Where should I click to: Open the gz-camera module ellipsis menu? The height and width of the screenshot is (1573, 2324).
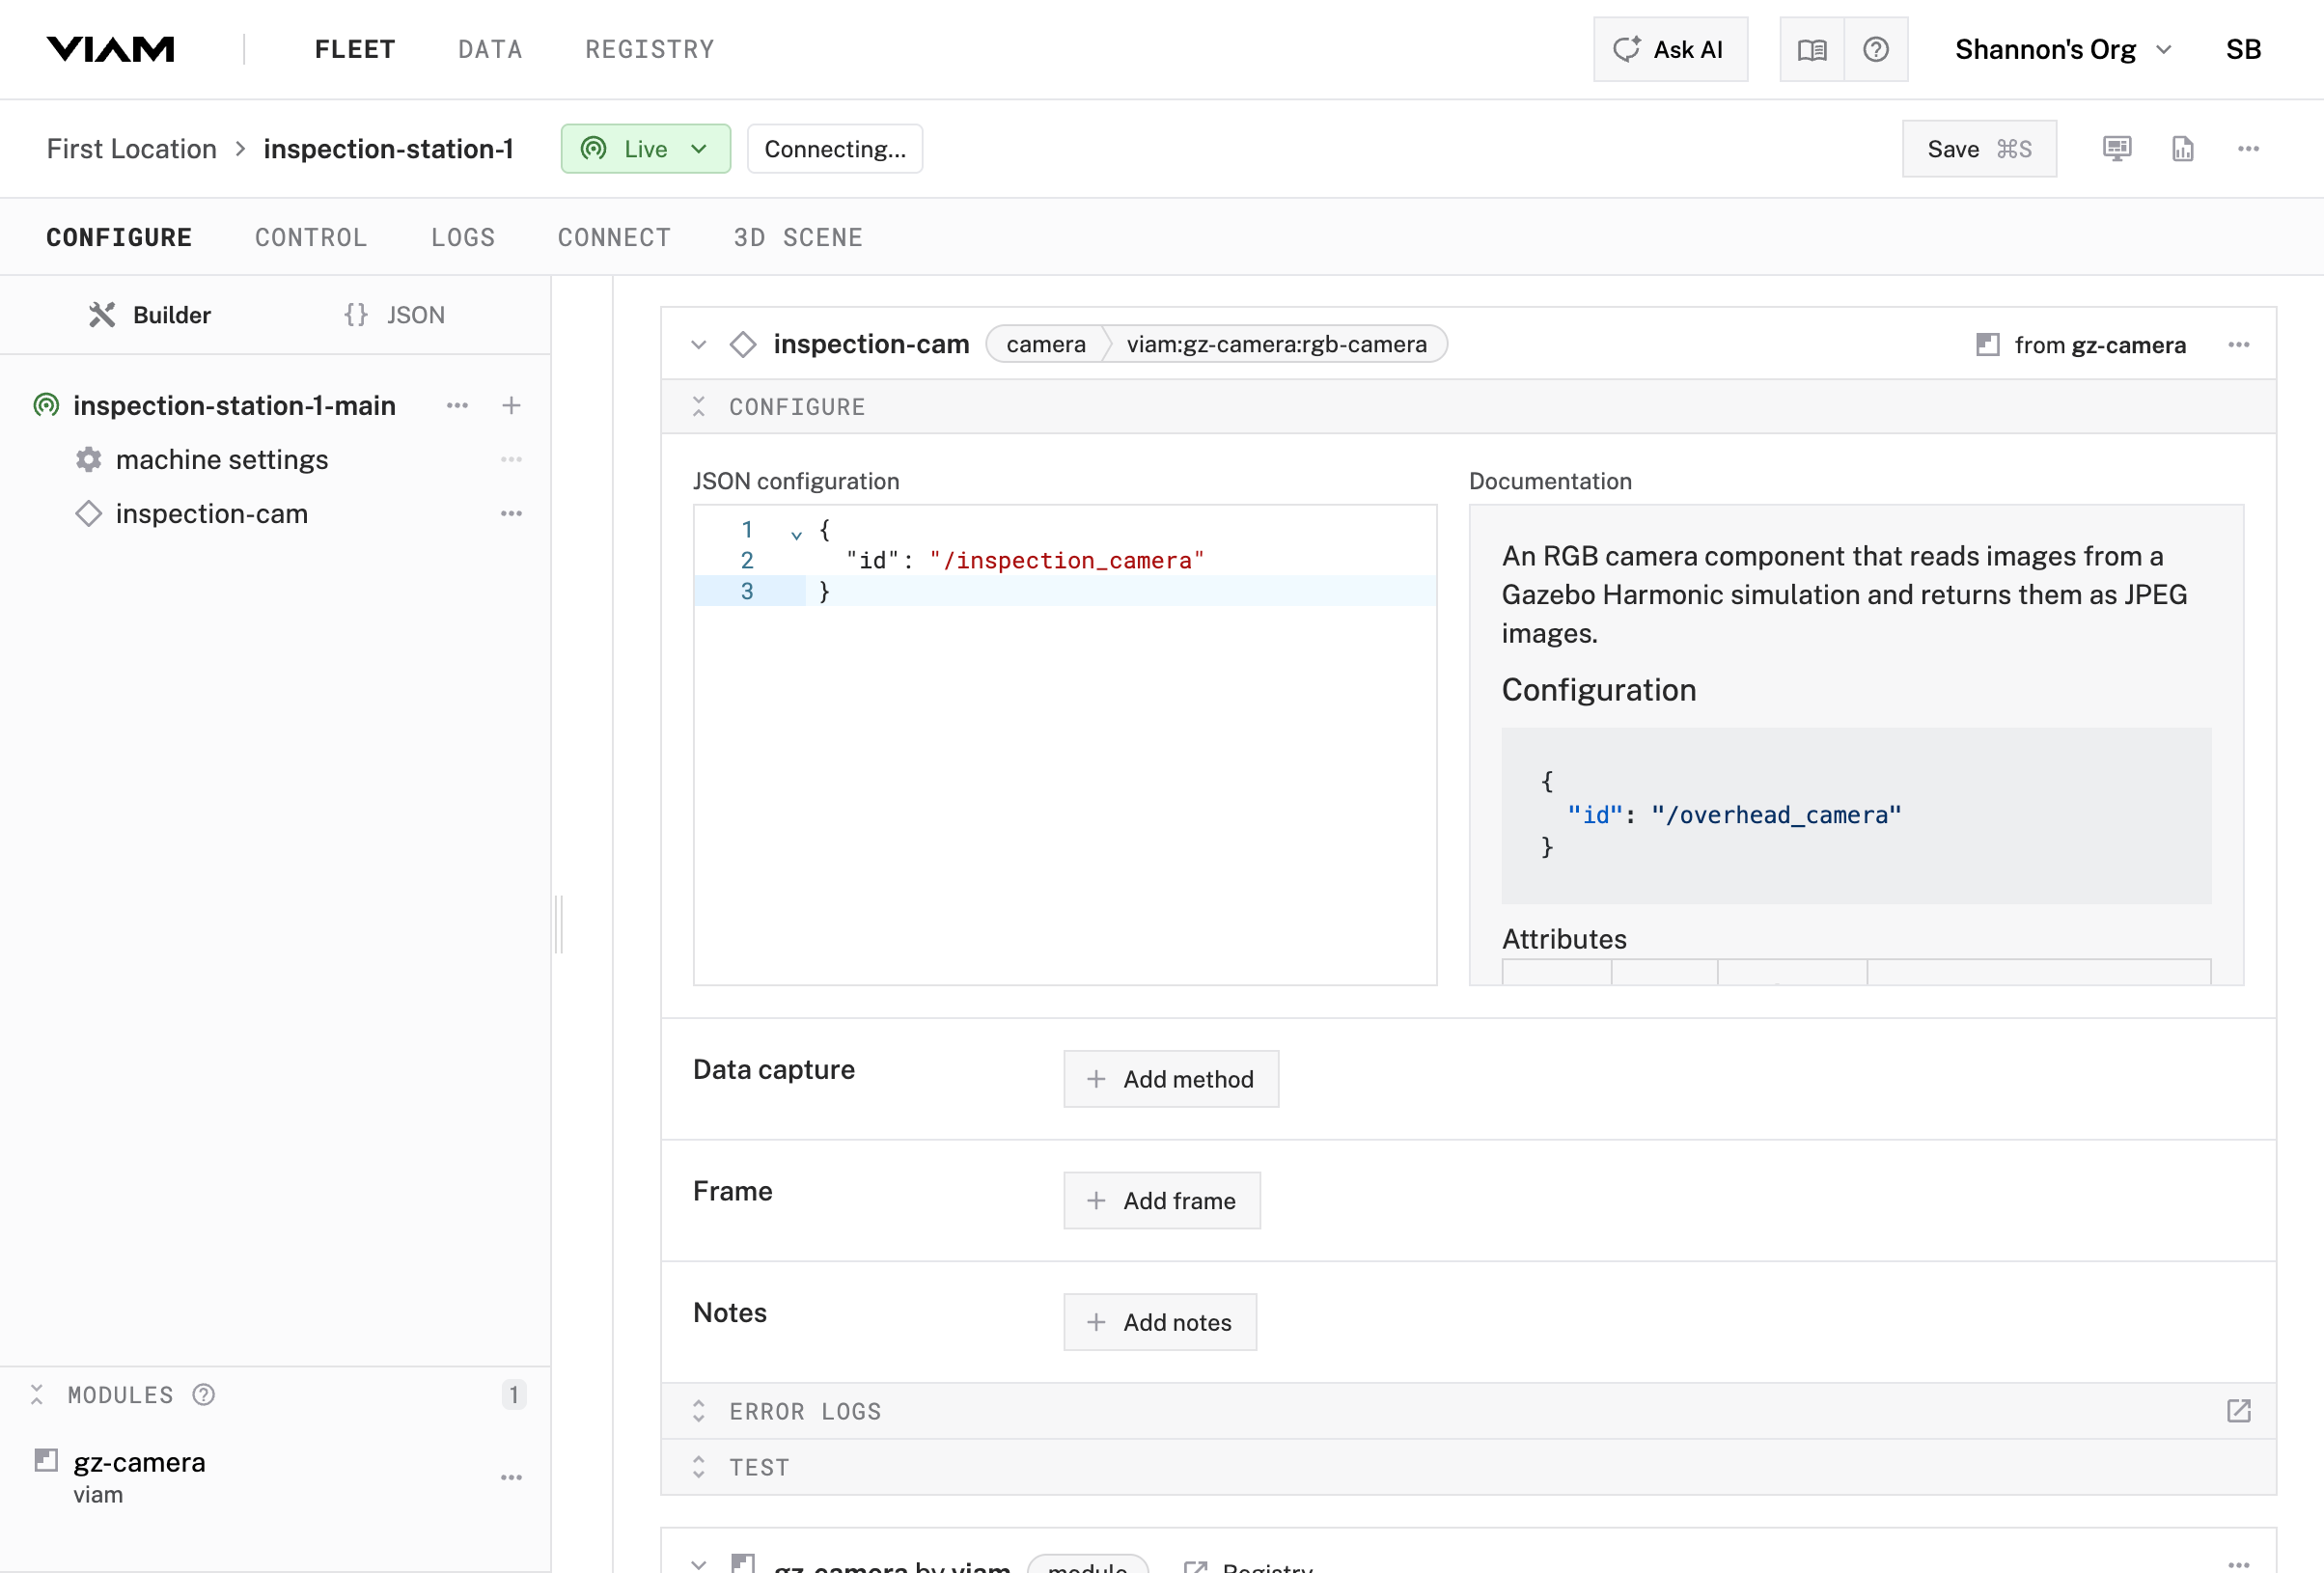(511, 1477)
